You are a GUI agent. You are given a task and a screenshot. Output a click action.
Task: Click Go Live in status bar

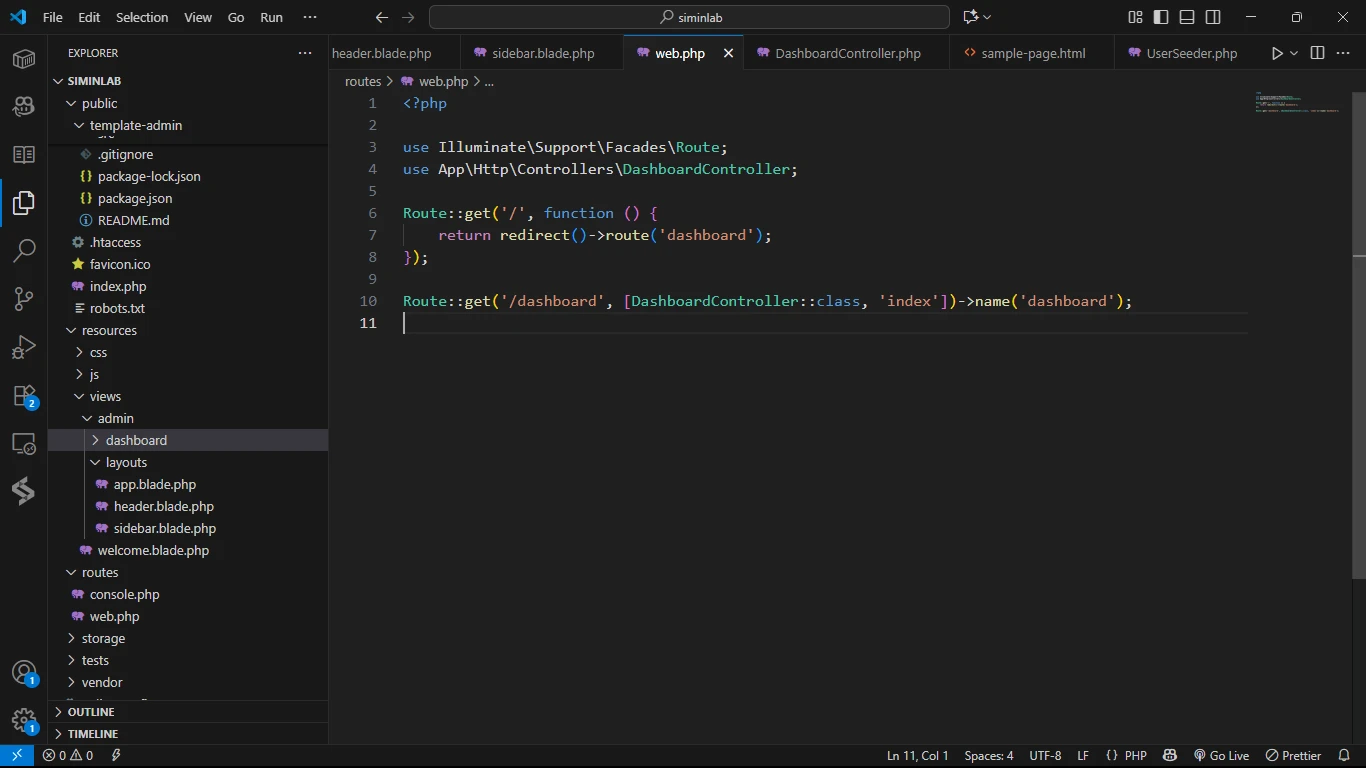pos(1221,756)
